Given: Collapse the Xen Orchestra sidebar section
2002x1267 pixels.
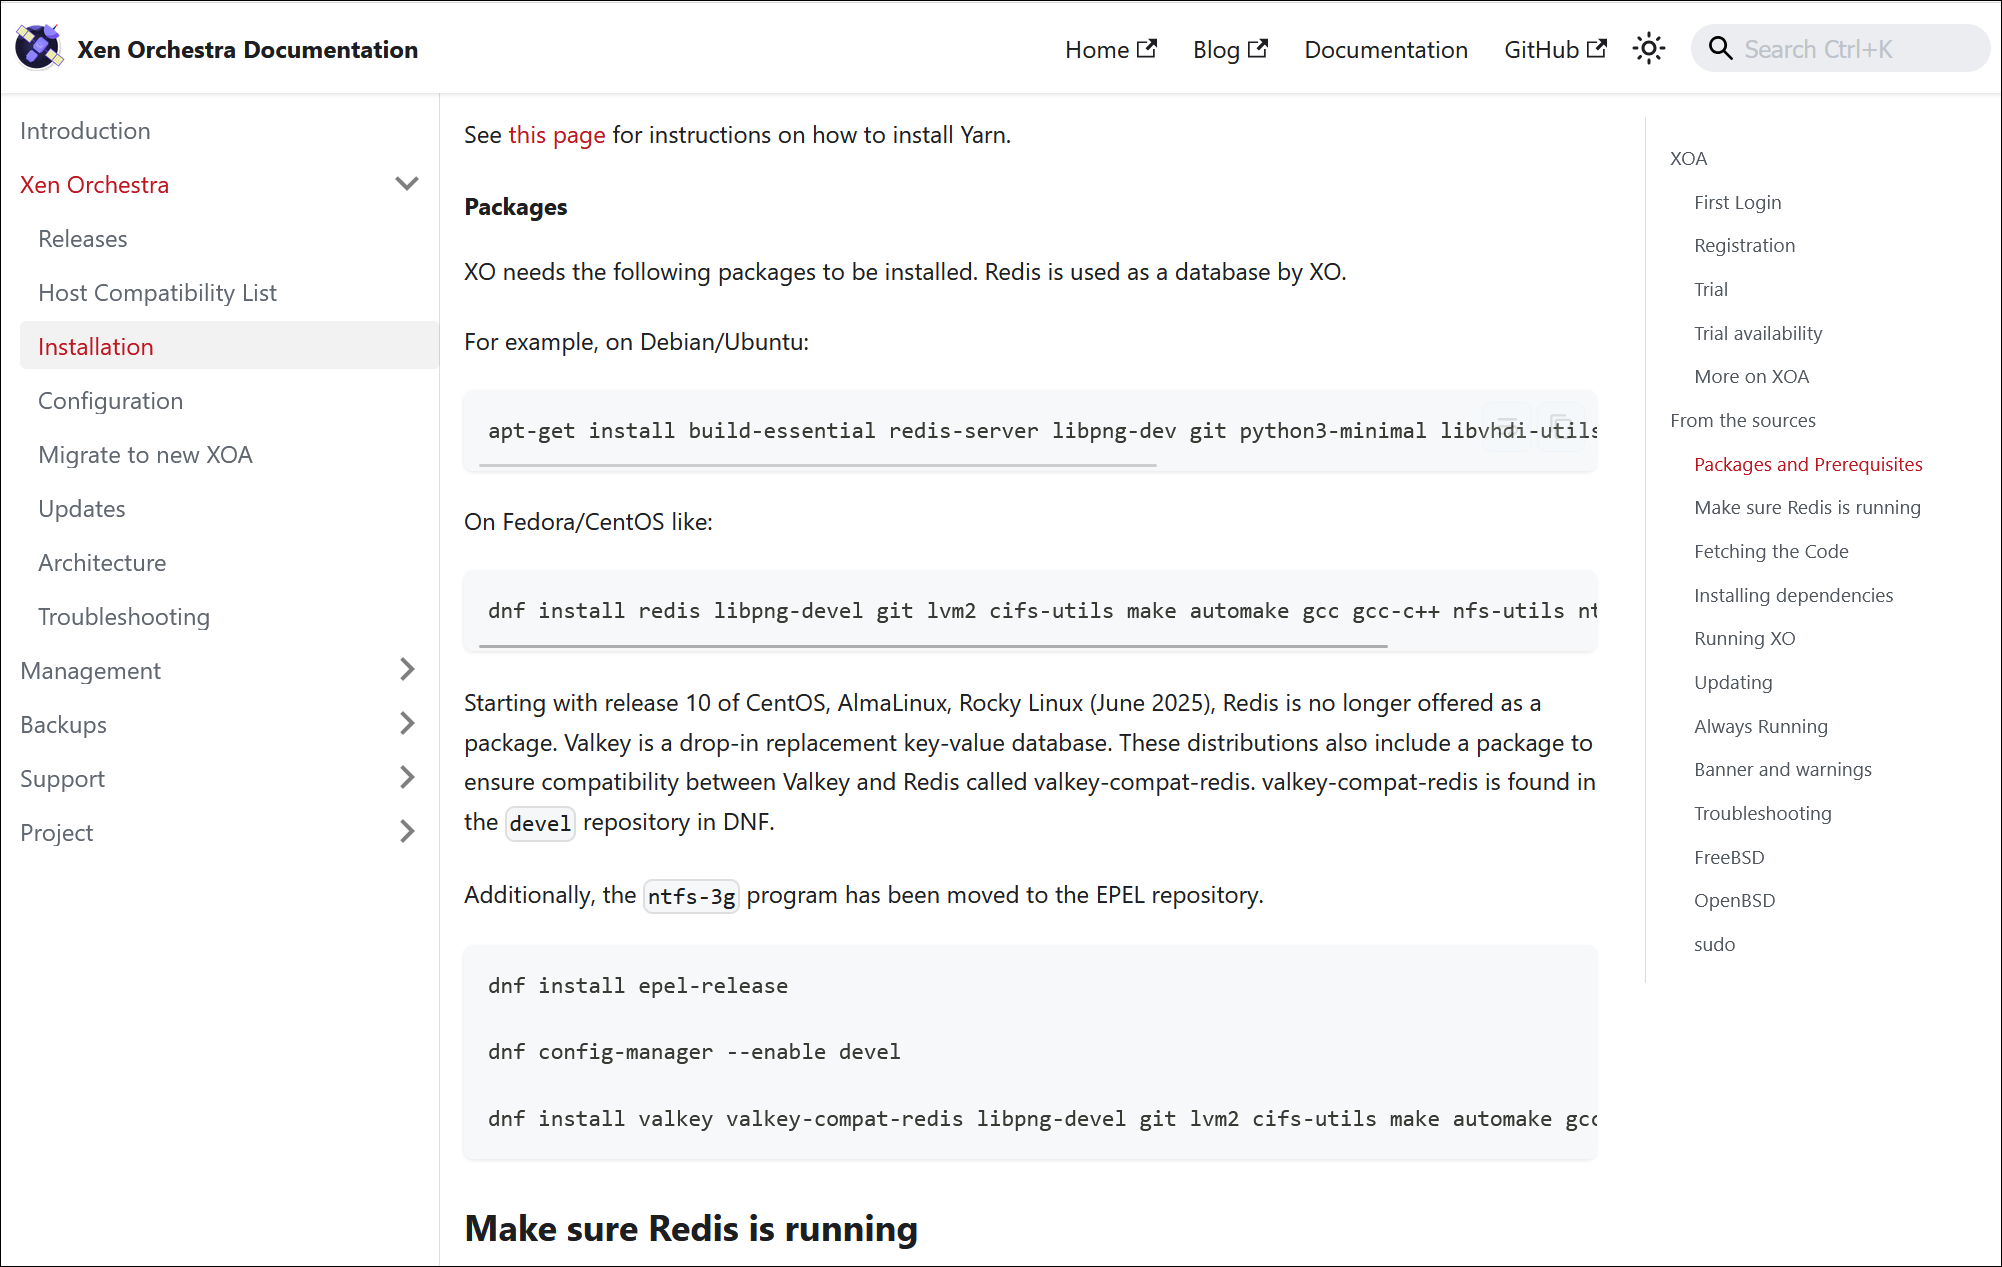Looking at the screenshot, I should point(406,184).
